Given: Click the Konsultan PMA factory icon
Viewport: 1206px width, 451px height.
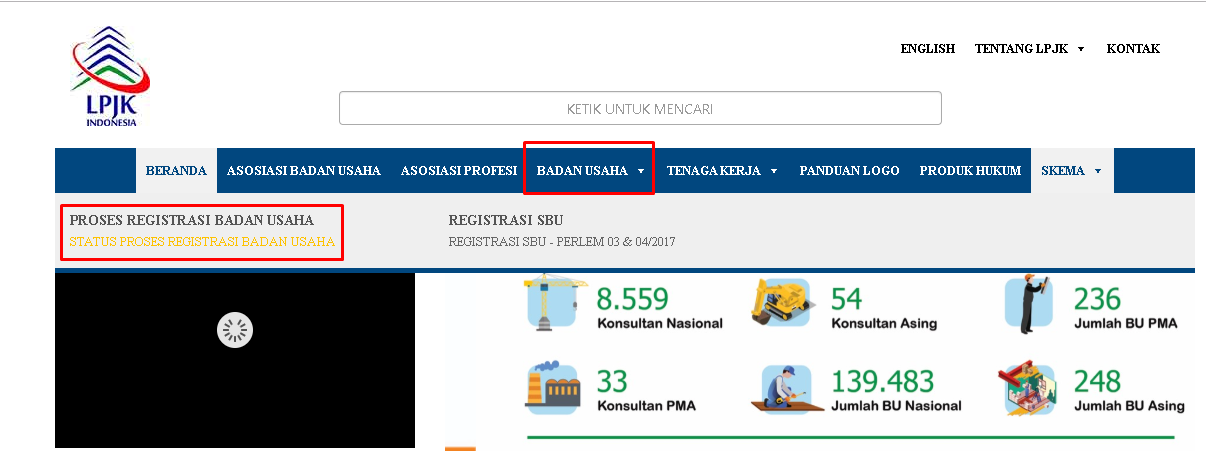Looking at the screenshot, I should (554, 387).
